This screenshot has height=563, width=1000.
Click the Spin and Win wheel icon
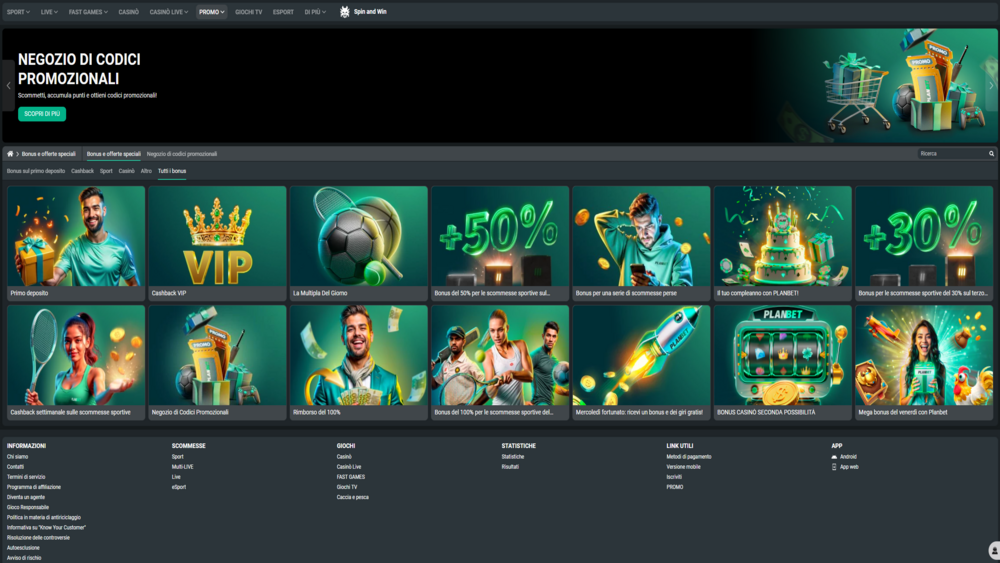pyautogui.click(x=344, y=11)
